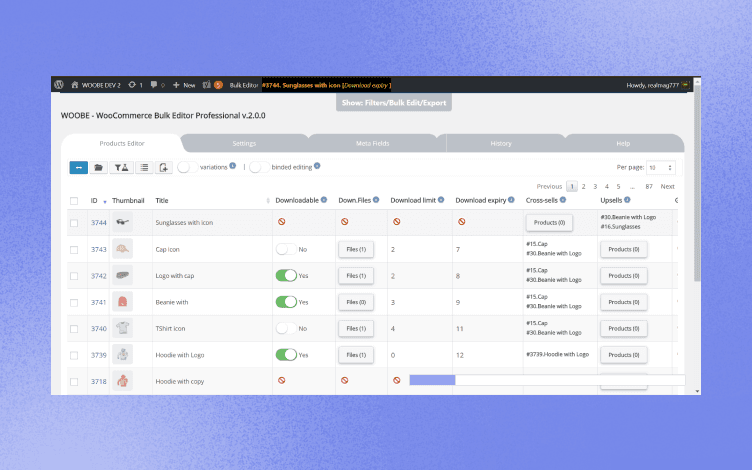Screen dimensions: 752x470
Task: Switch to the Settings tab
Action: 244,143
